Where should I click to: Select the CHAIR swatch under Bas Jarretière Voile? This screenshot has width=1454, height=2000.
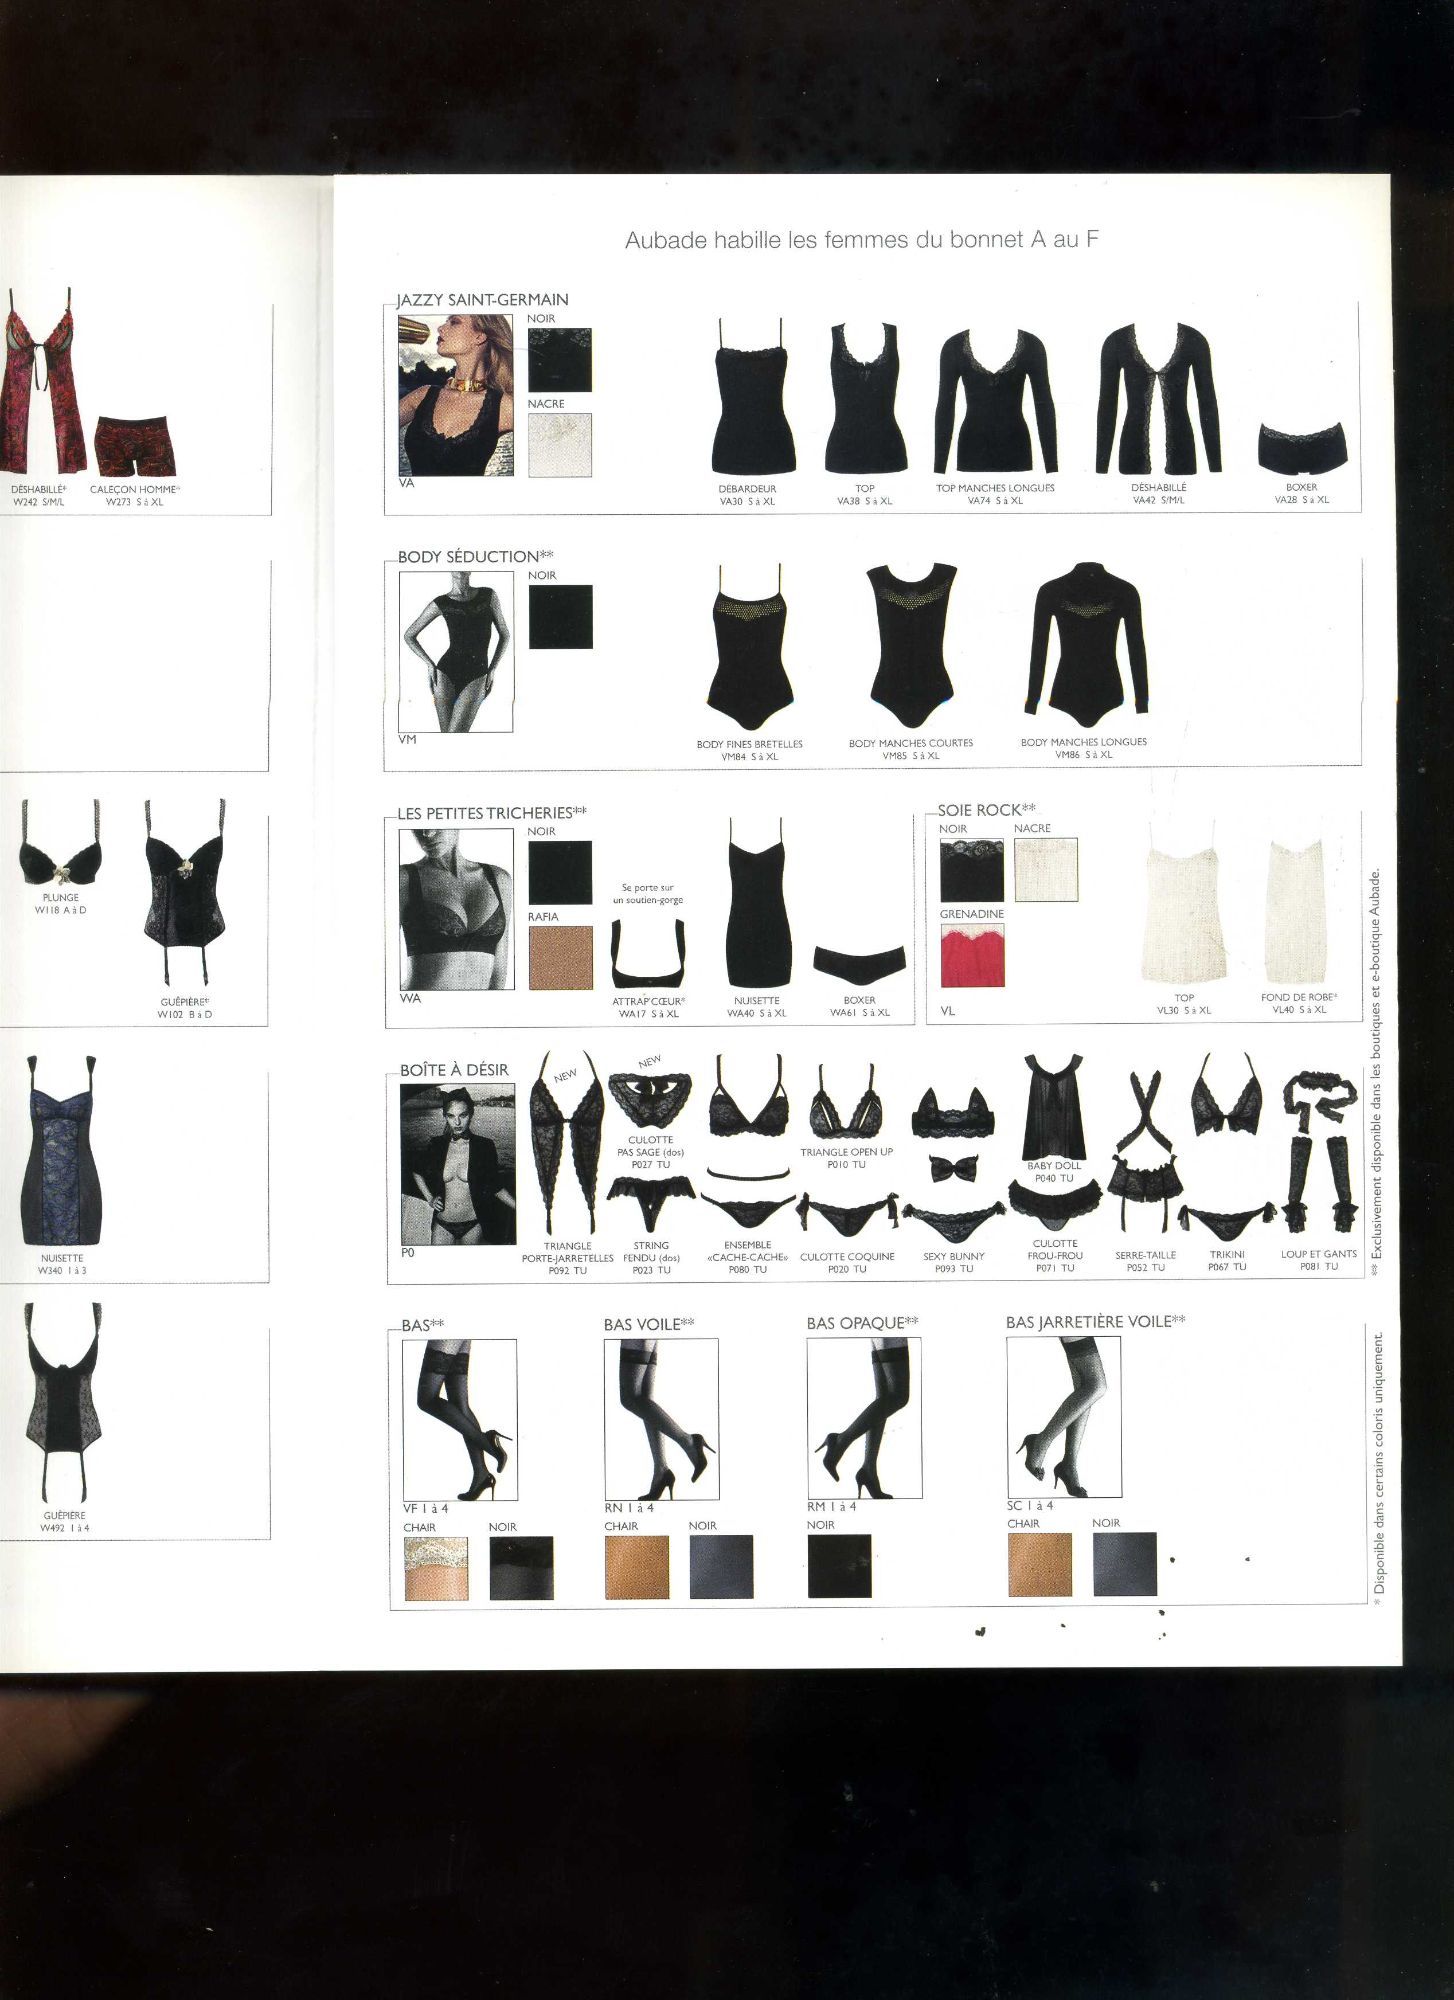tap(1040, 1564)
